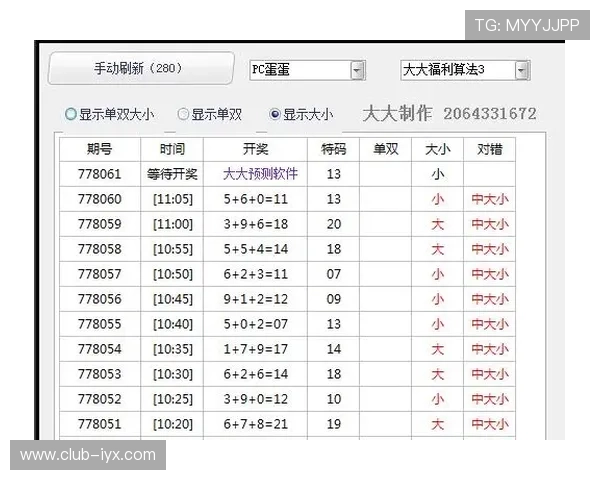Click the 开奖 column header
Viewport: 600px width, 480px height.
[255, 149]
